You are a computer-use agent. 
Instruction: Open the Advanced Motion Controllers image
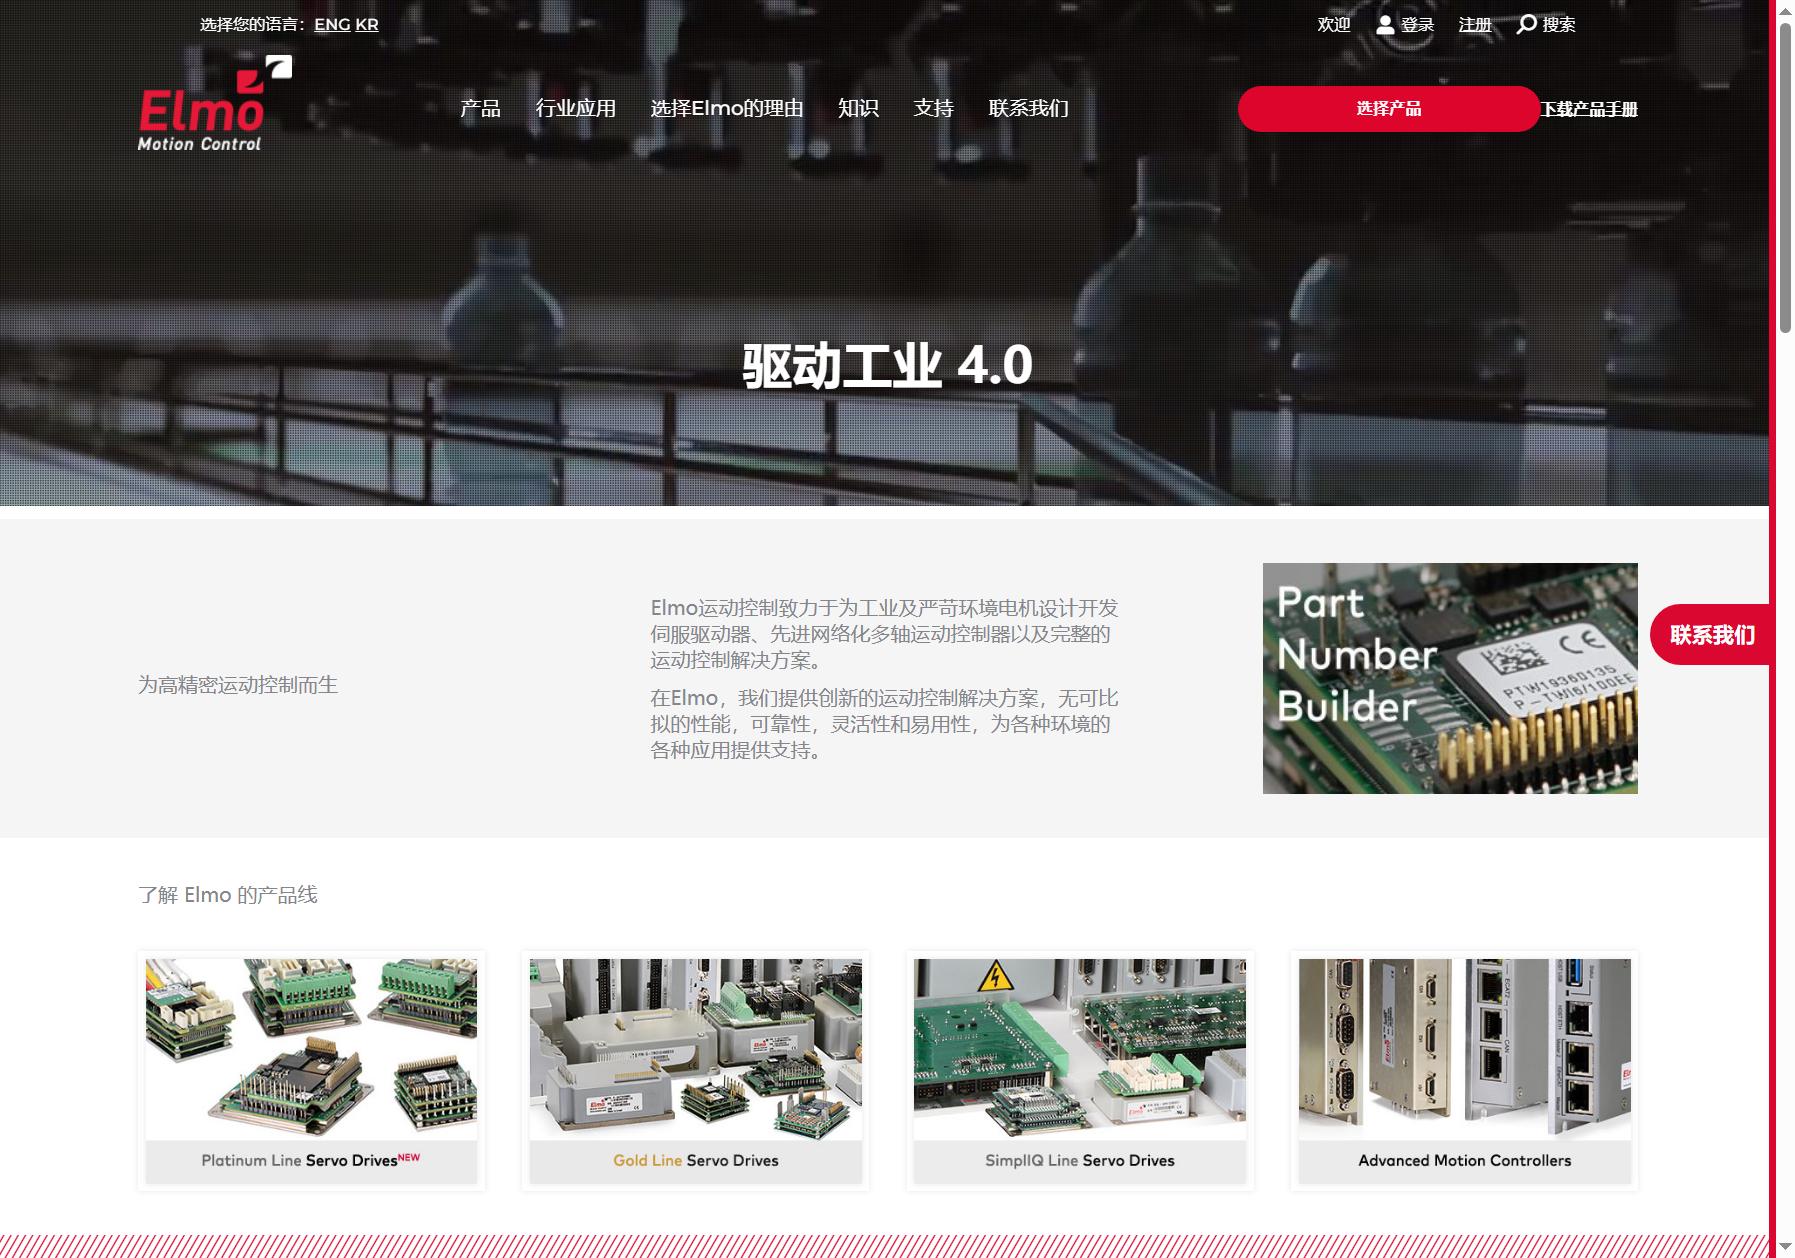(1465, 1049)
